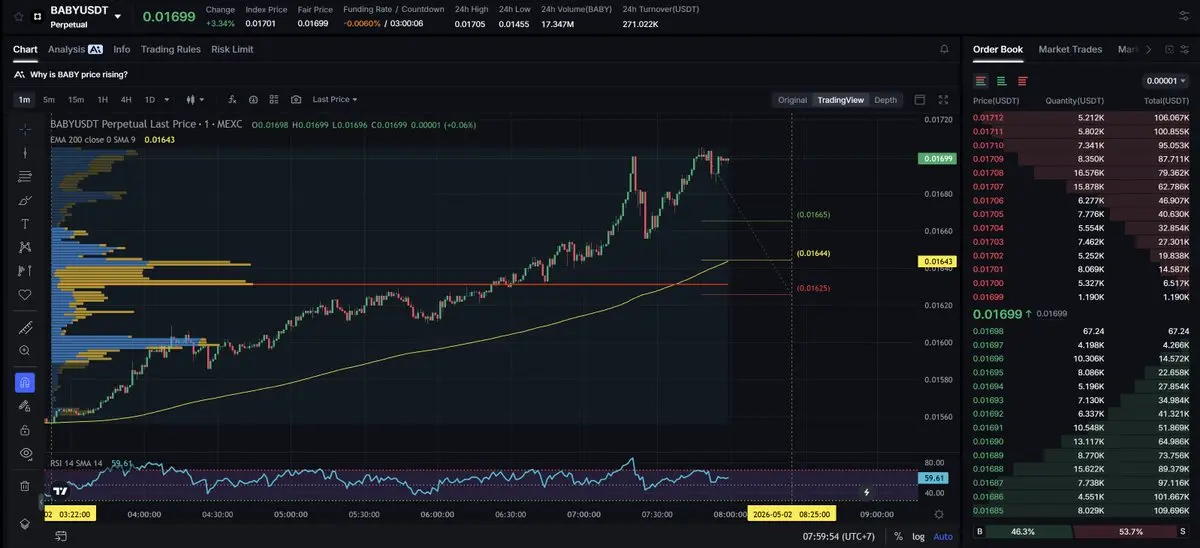This screenshot has height=548, width=1200.
Task: Open the Info tab
Action: tap(122, 49)
